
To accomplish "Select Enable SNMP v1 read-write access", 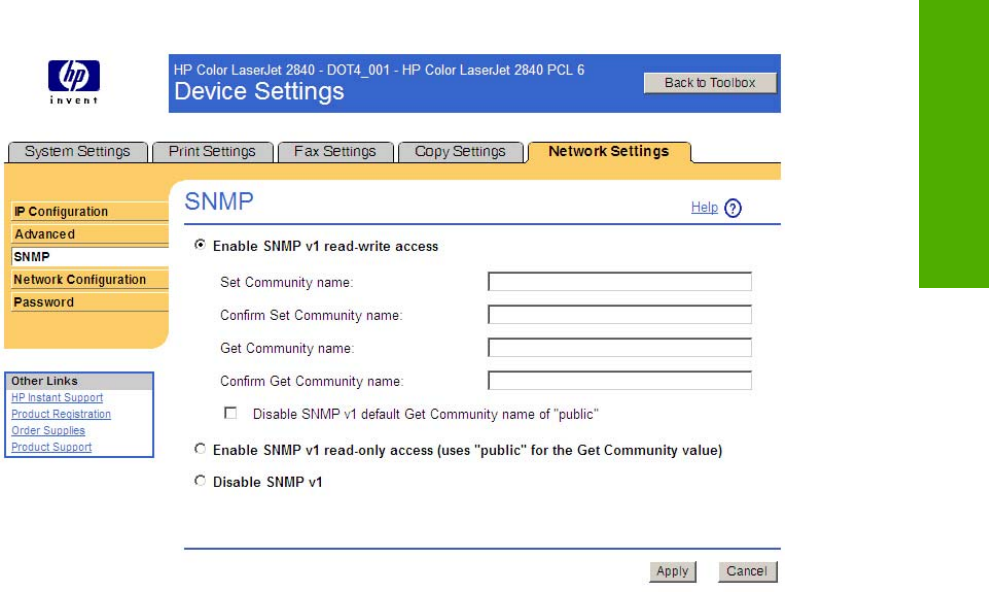I will point(200,245).
